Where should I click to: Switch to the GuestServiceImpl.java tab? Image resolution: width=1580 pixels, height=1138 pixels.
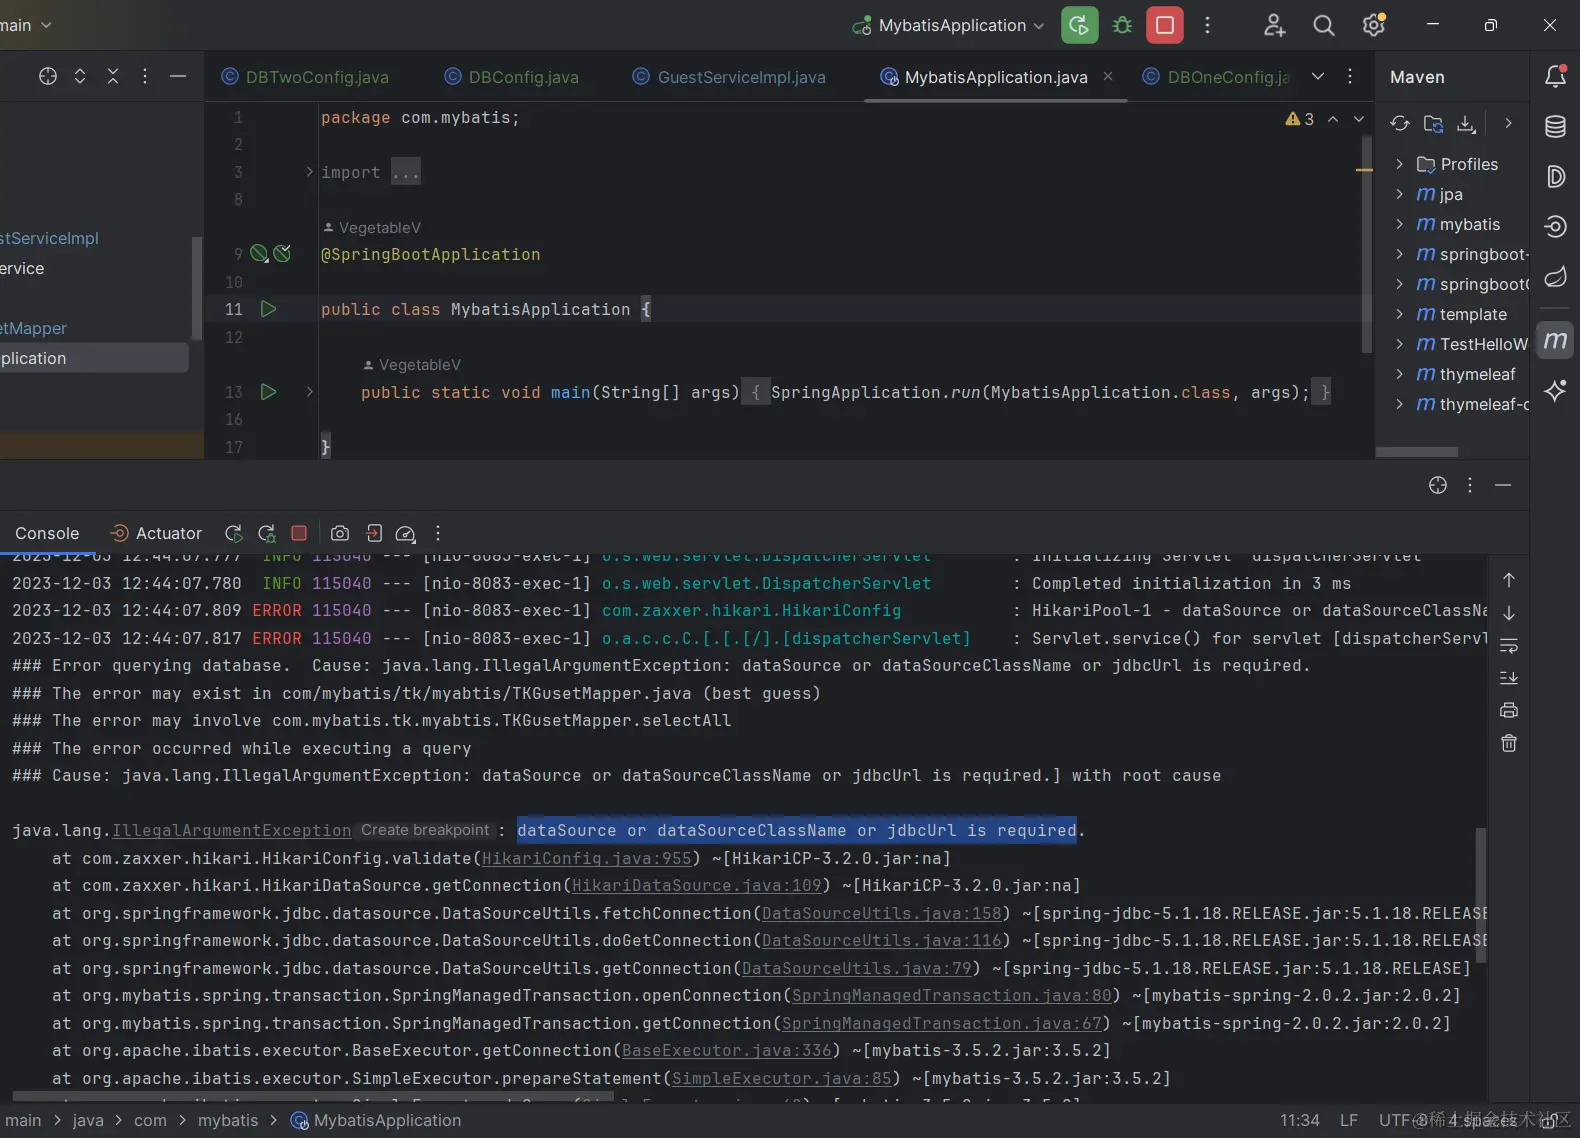pos(730,77)
